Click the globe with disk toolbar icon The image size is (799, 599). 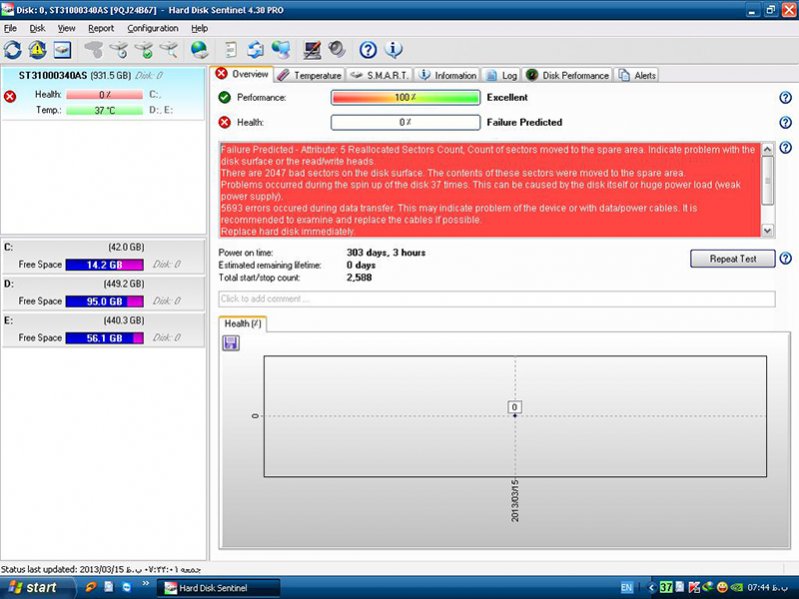(x=199, y=50)
